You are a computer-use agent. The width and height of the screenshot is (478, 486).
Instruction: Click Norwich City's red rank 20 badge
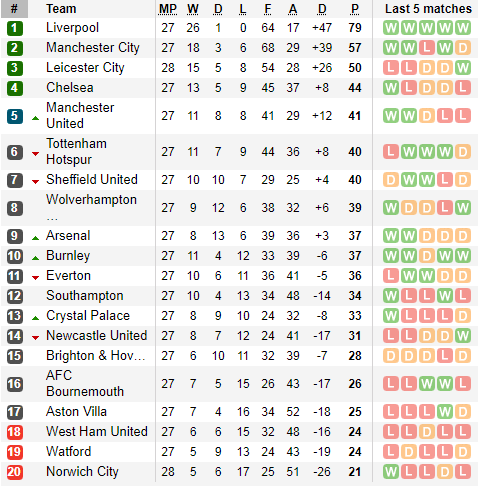(15, 472)
